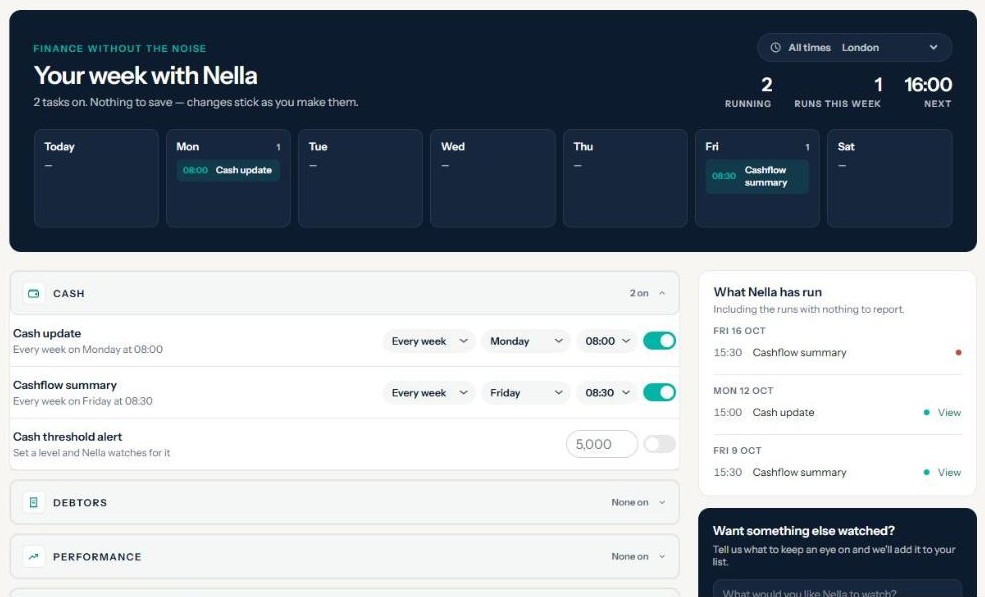Open Cash update day dropdown Monday
Image resolution: width=985 pixels, height=597 pixels.
point(526,341)
